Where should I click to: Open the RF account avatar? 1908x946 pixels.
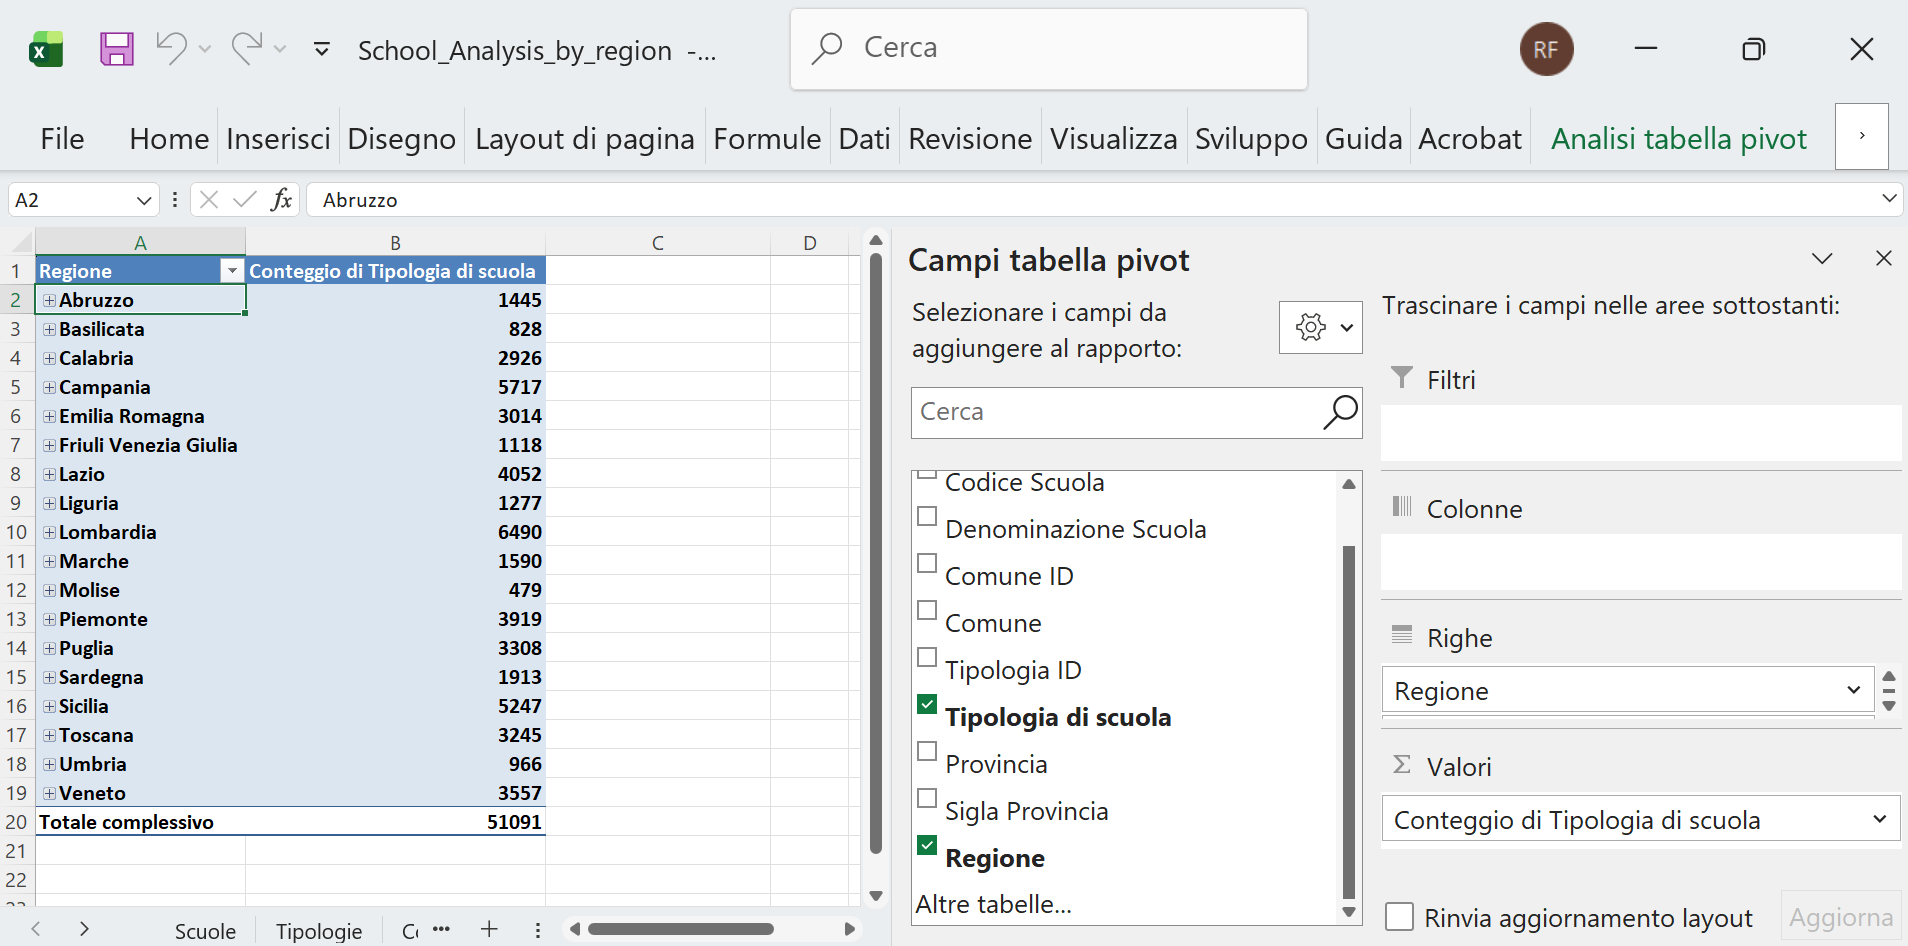coord(1547,48)
